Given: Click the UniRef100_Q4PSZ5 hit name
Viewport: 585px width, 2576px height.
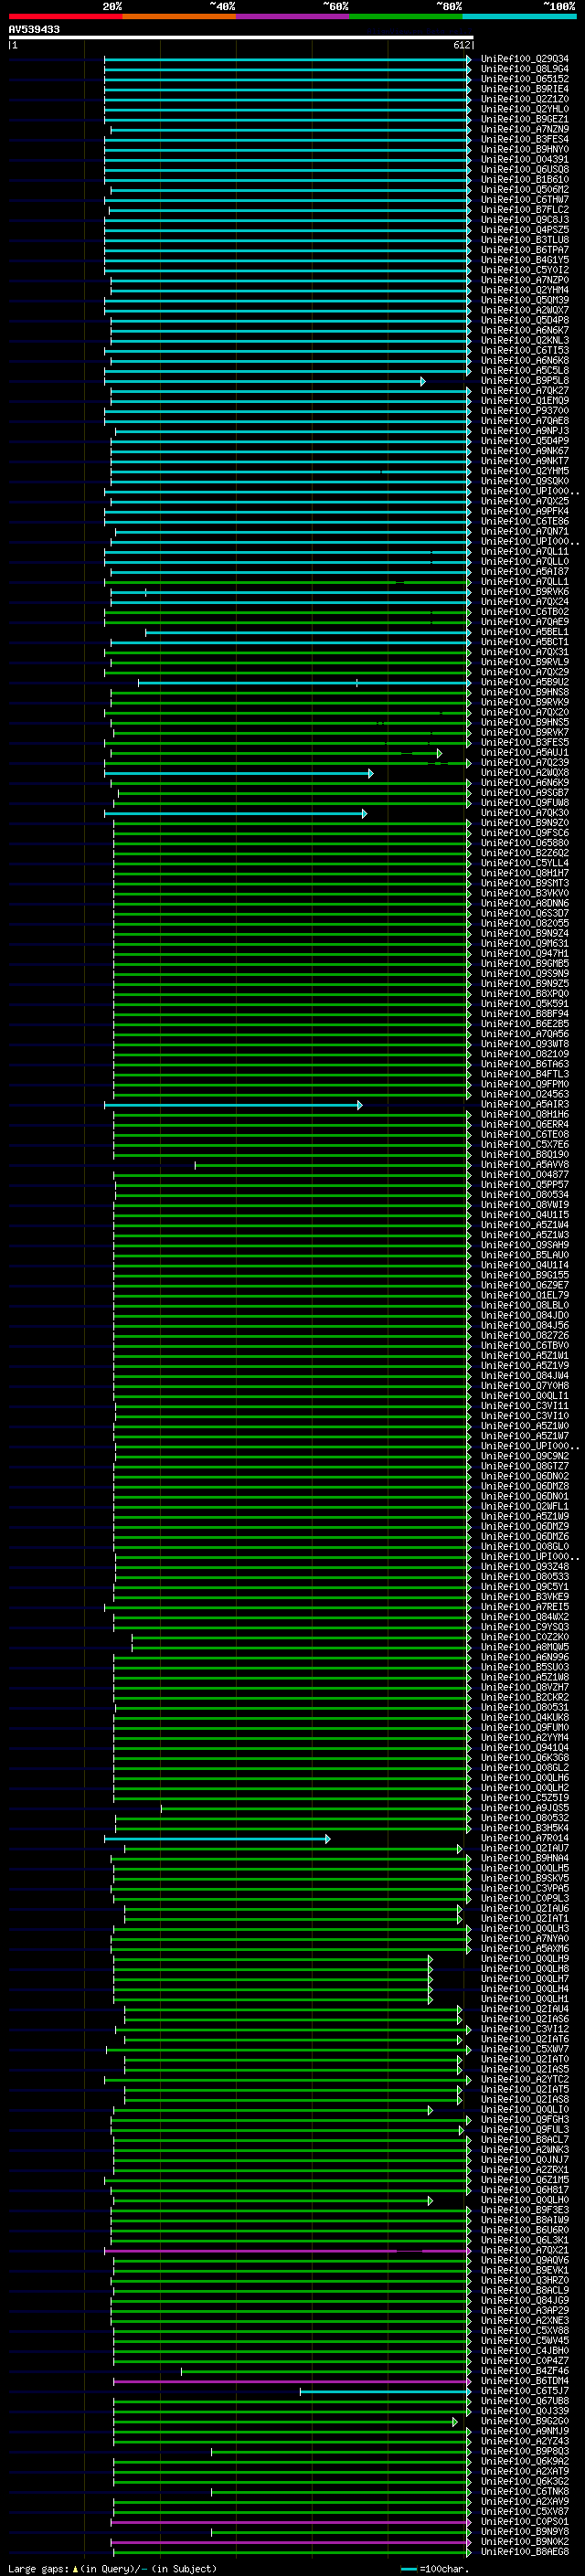Looking at the screenshot, I should (524, 230).
